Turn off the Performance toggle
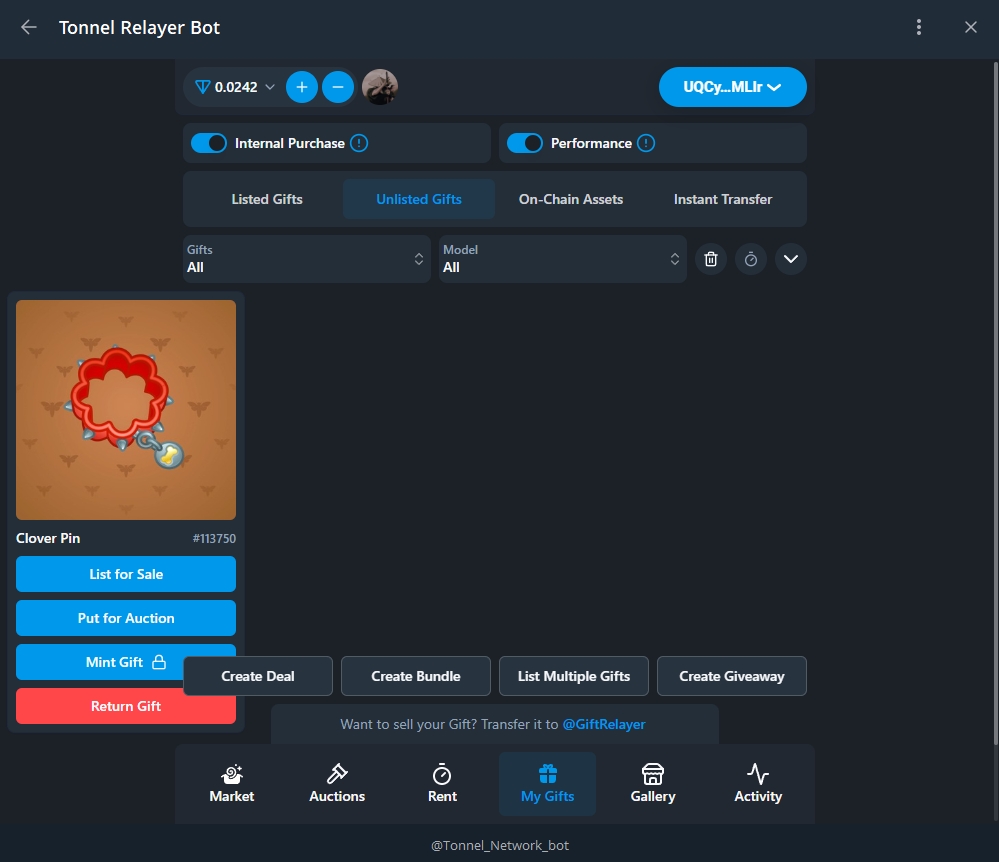 (525, 143)
